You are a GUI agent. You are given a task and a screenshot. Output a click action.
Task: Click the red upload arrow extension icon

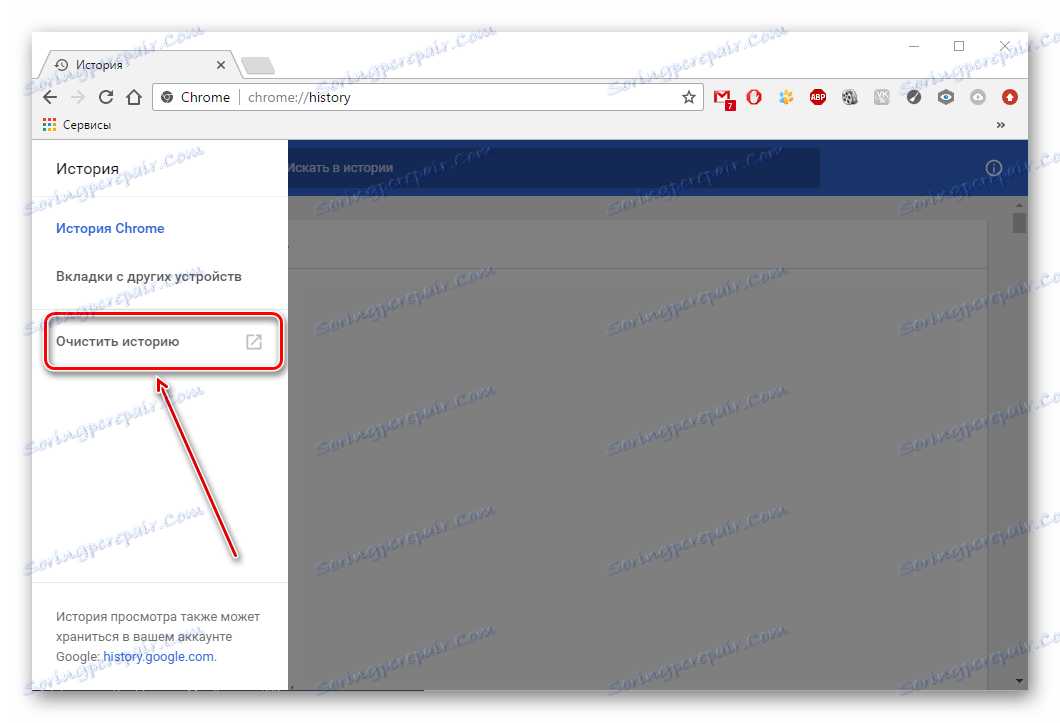(x=1009, y=97)
